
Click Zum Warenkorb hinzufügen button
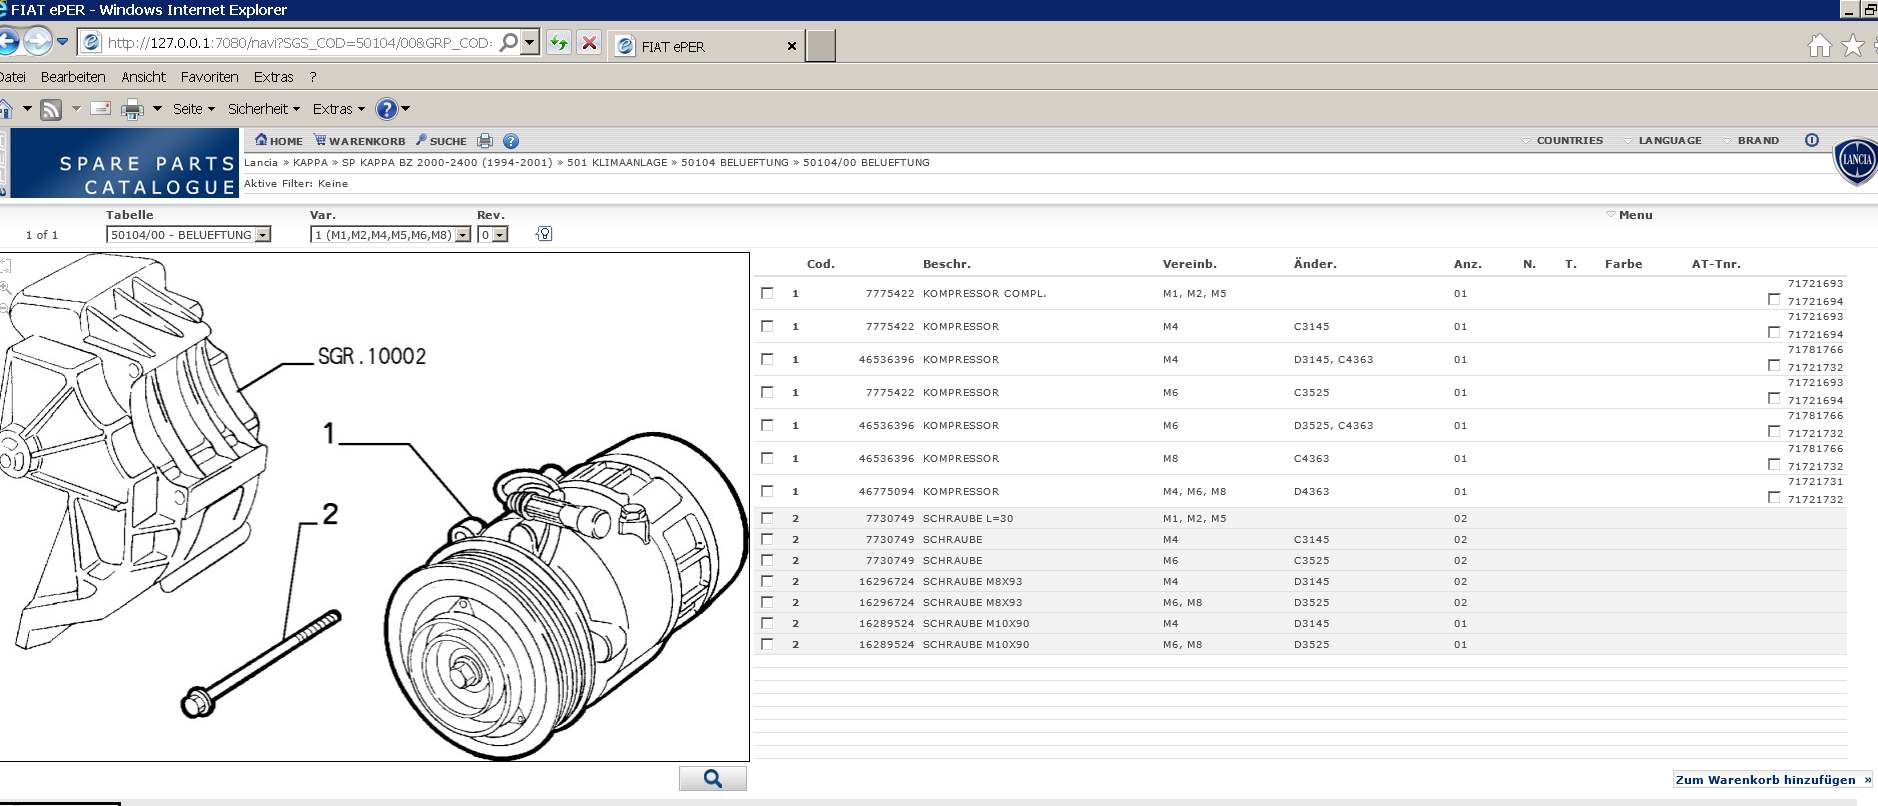(1773, 780)
